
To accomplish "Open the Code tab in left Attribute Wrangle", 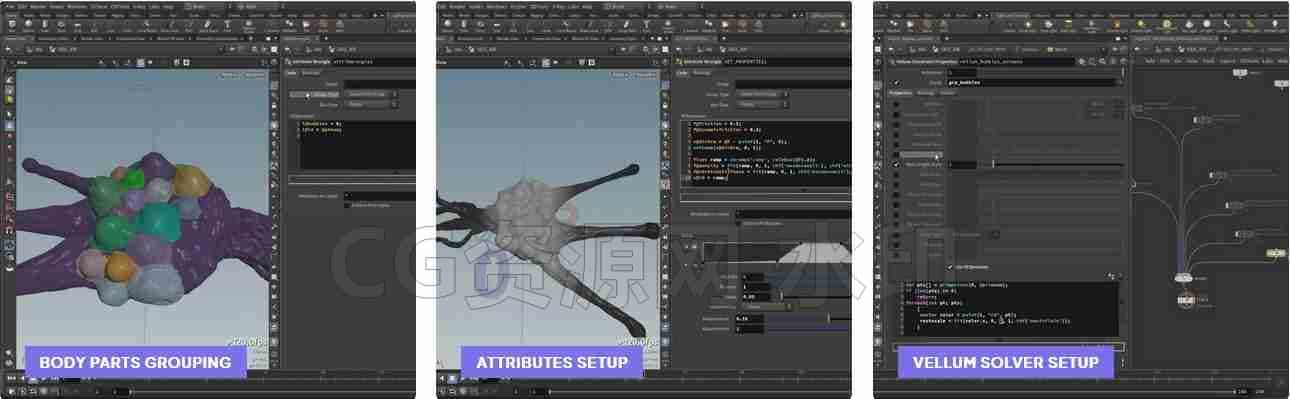I will pyautogui.click(x=292, y=72).
